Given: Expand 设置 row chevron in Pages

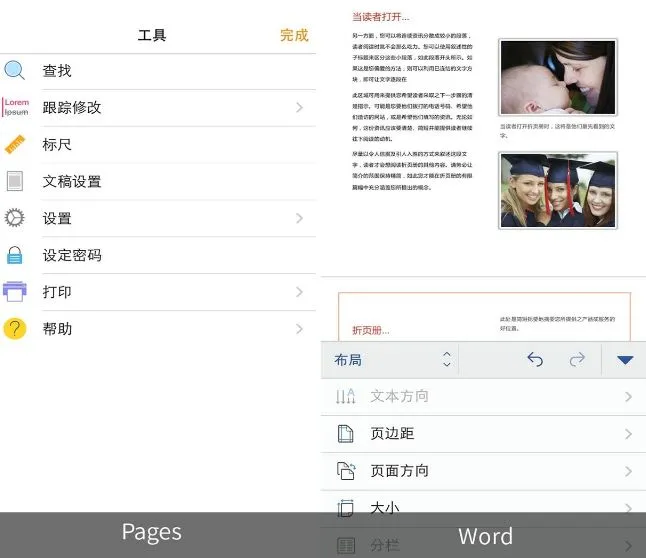Looking at the screenshot, I should click(x=300, y=218).
